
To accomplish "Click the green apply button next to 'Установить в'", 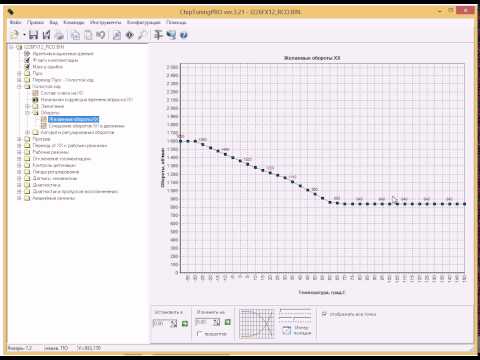I will 184,323.
